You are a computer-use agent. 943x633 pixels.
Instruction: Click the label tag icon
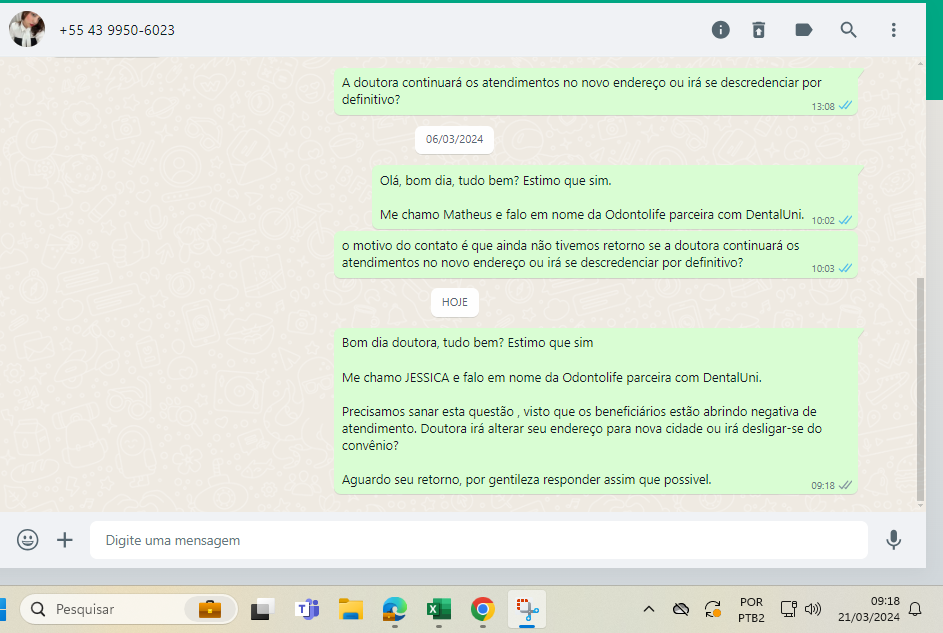(804, 30)
